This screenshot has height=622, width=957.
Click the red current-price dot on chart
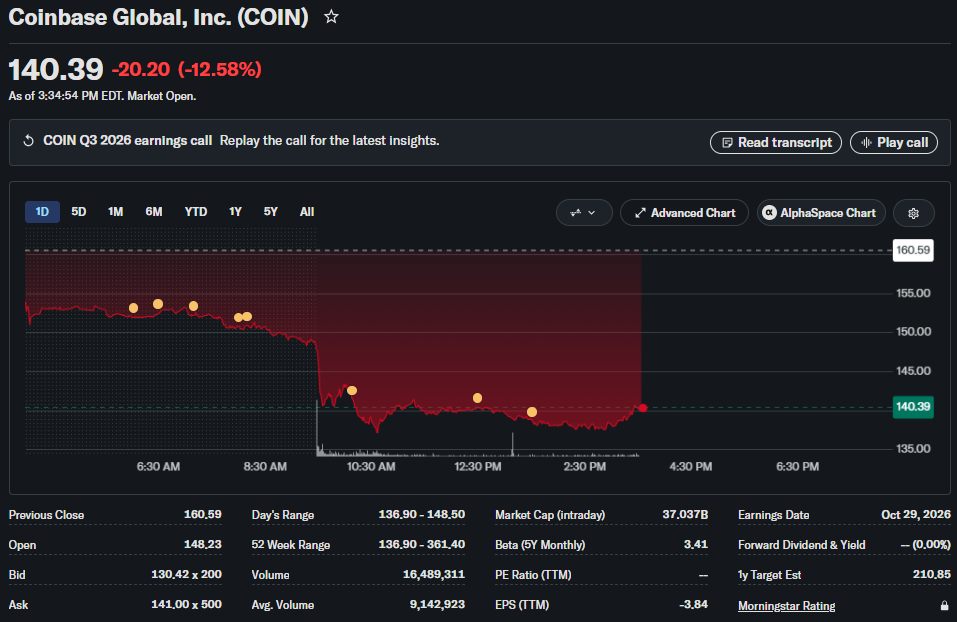(643, 408)
